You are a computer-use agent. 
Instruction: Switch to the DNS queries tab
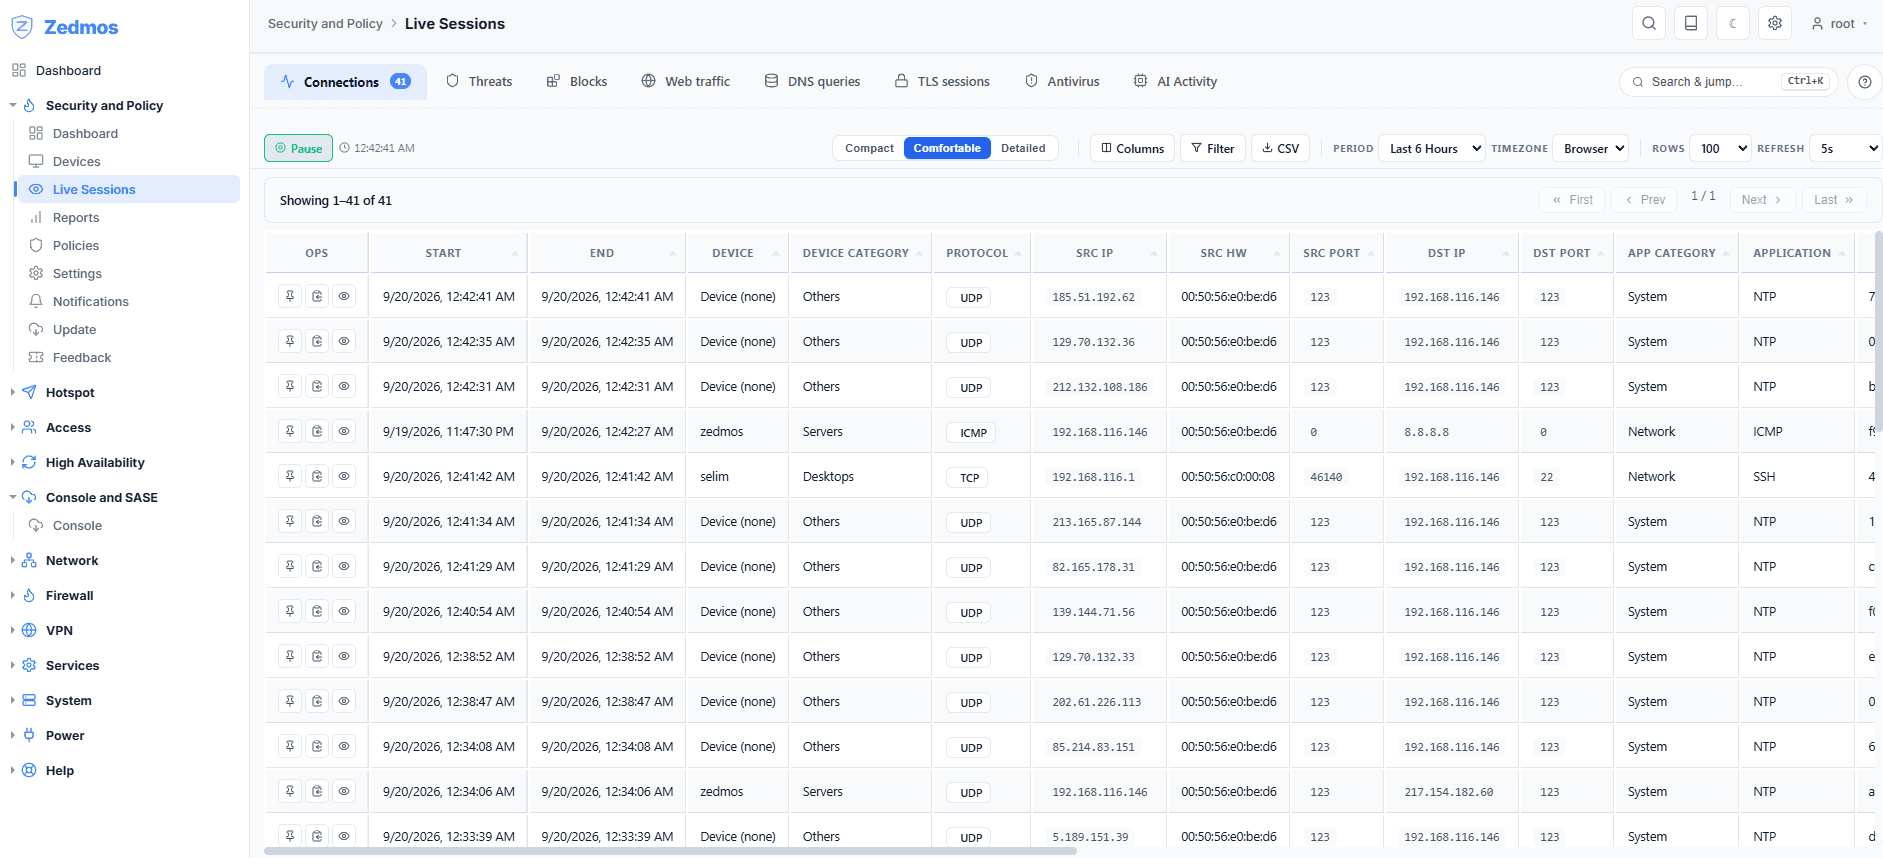(x=812, y=81)
